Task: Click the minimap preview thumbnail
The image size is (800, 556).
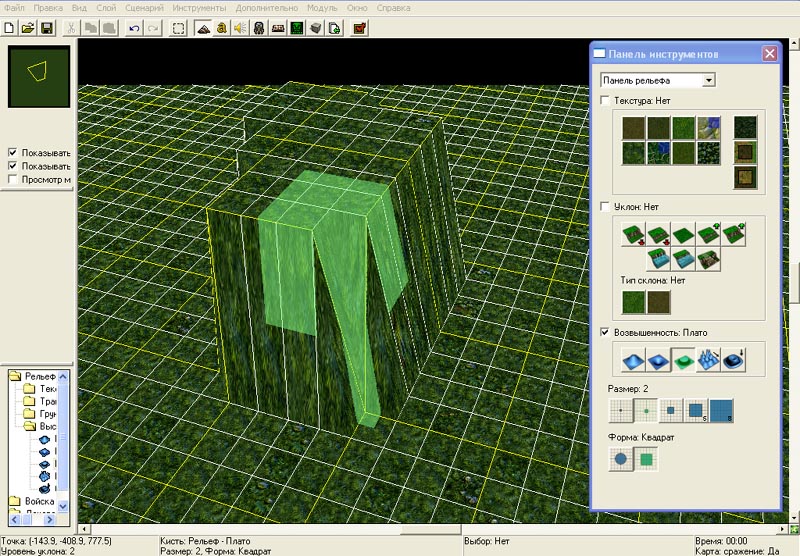Action: pos(39,74)
